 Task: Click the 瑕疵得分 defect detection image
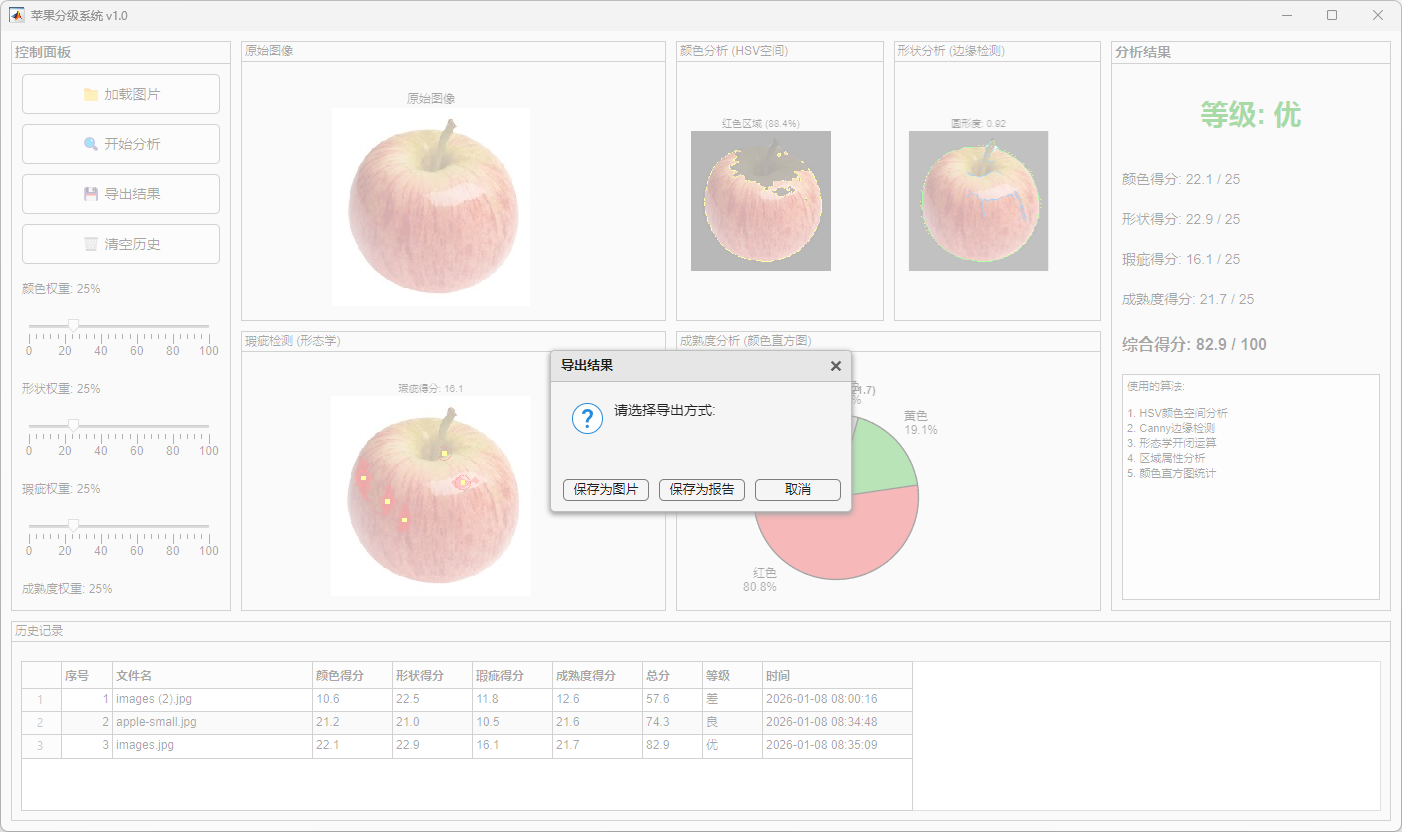click(x=431, y=496)
